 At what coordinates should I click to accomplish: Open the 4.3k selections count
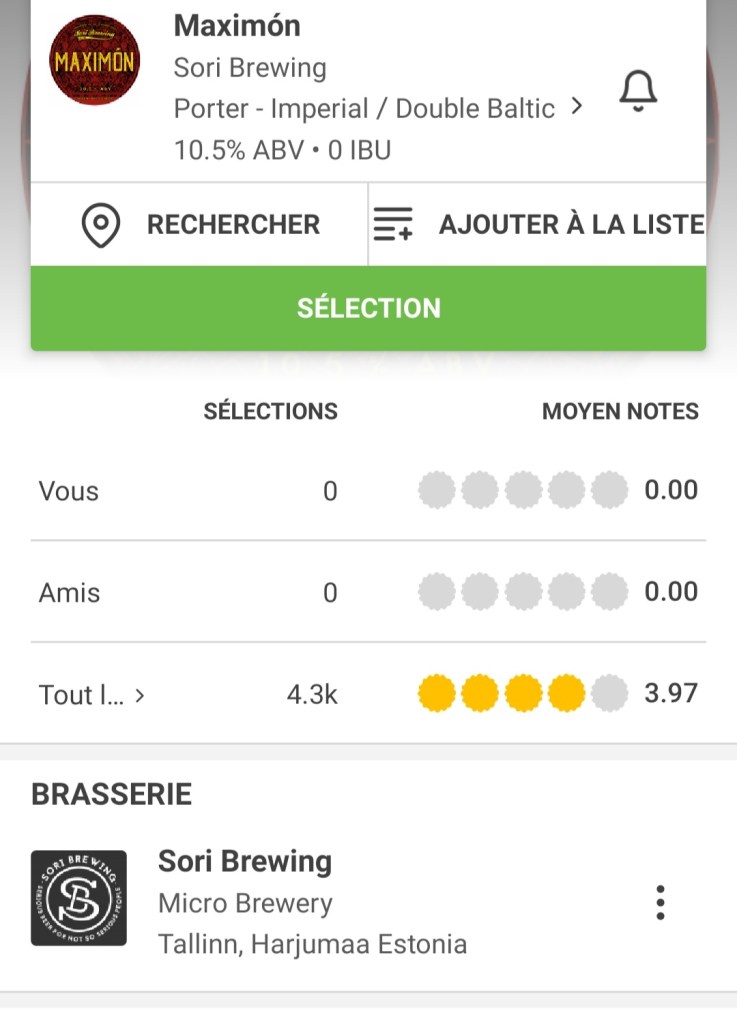(312, 695)
